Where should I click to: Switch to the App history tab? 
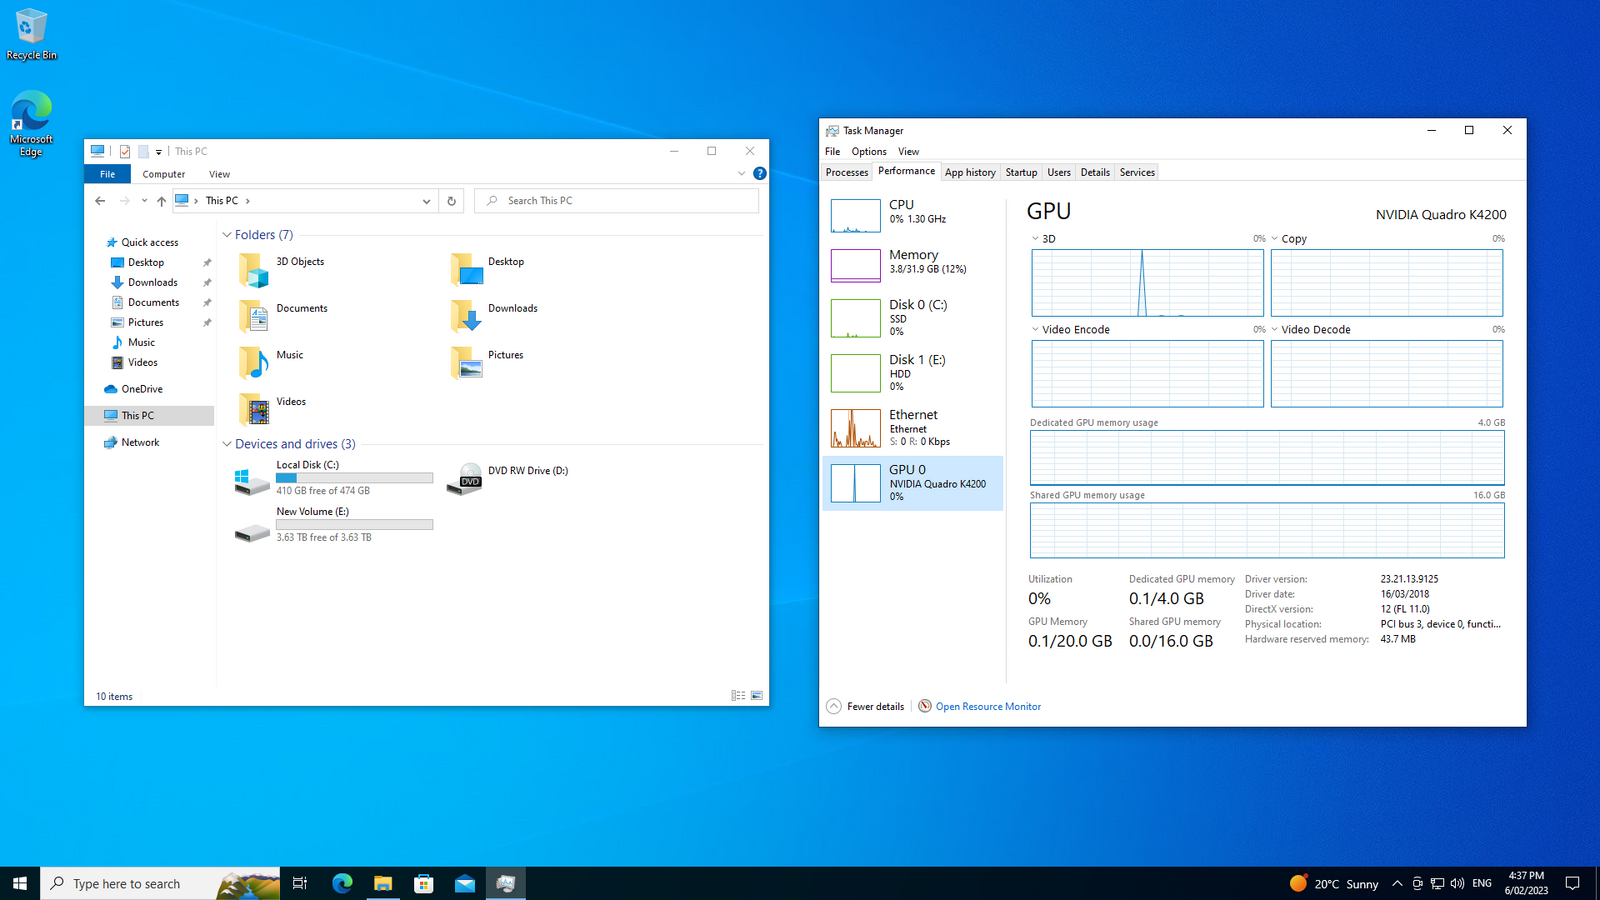pyautogui.click(x=970, y=172)
